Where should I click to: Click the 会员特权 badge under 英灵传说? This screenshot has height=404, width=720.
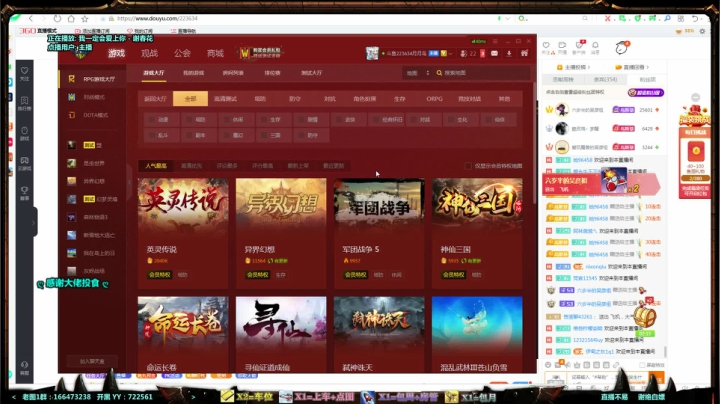pos(160,275)
